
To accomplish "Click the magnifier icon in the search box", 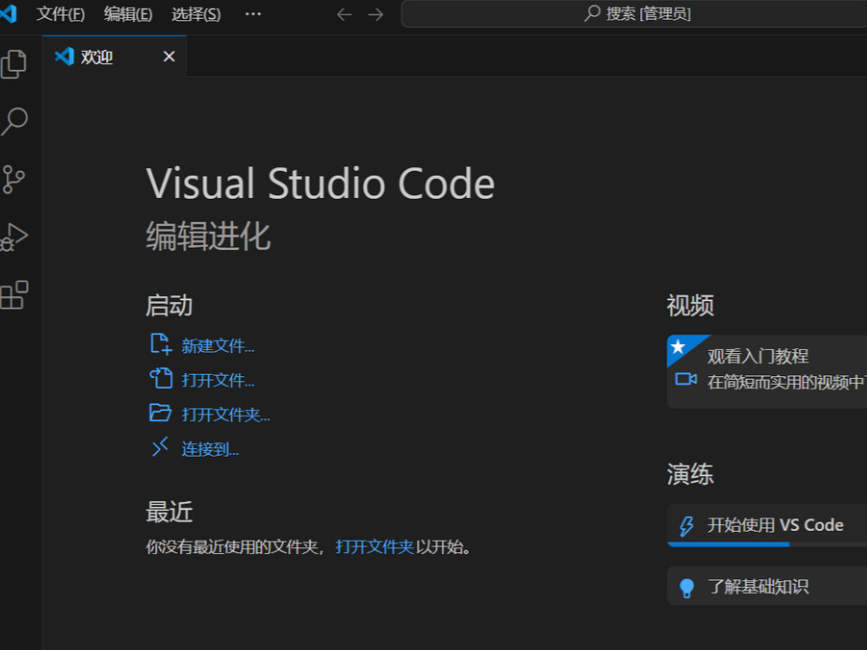I will [x=592, y=13].
